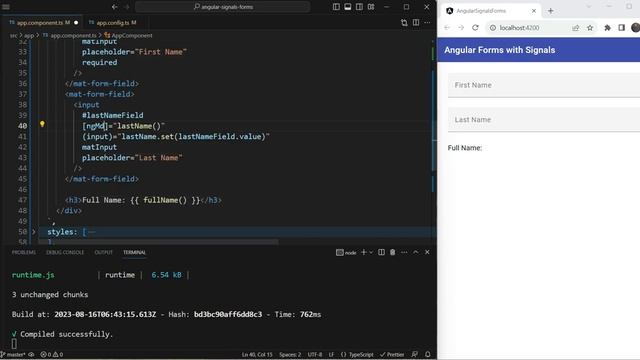Bookmark this page with the star
The width and height of the screenshot is (640, 360).
(x=590, y=28)
